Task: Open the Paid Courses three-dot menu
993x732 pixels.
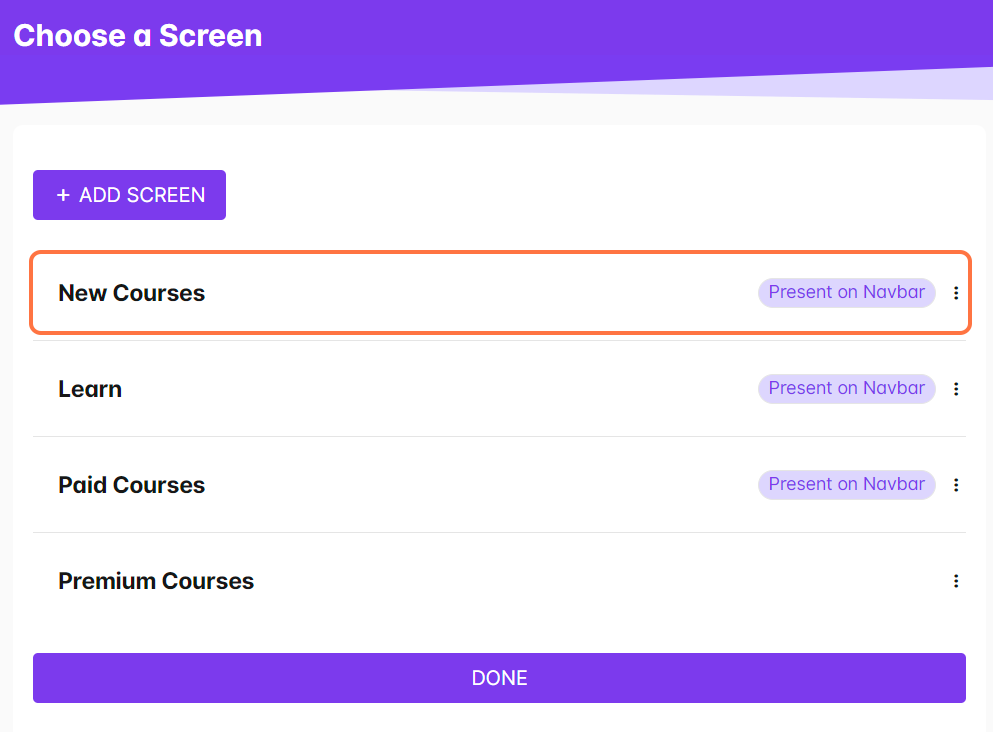Action: 956,485
